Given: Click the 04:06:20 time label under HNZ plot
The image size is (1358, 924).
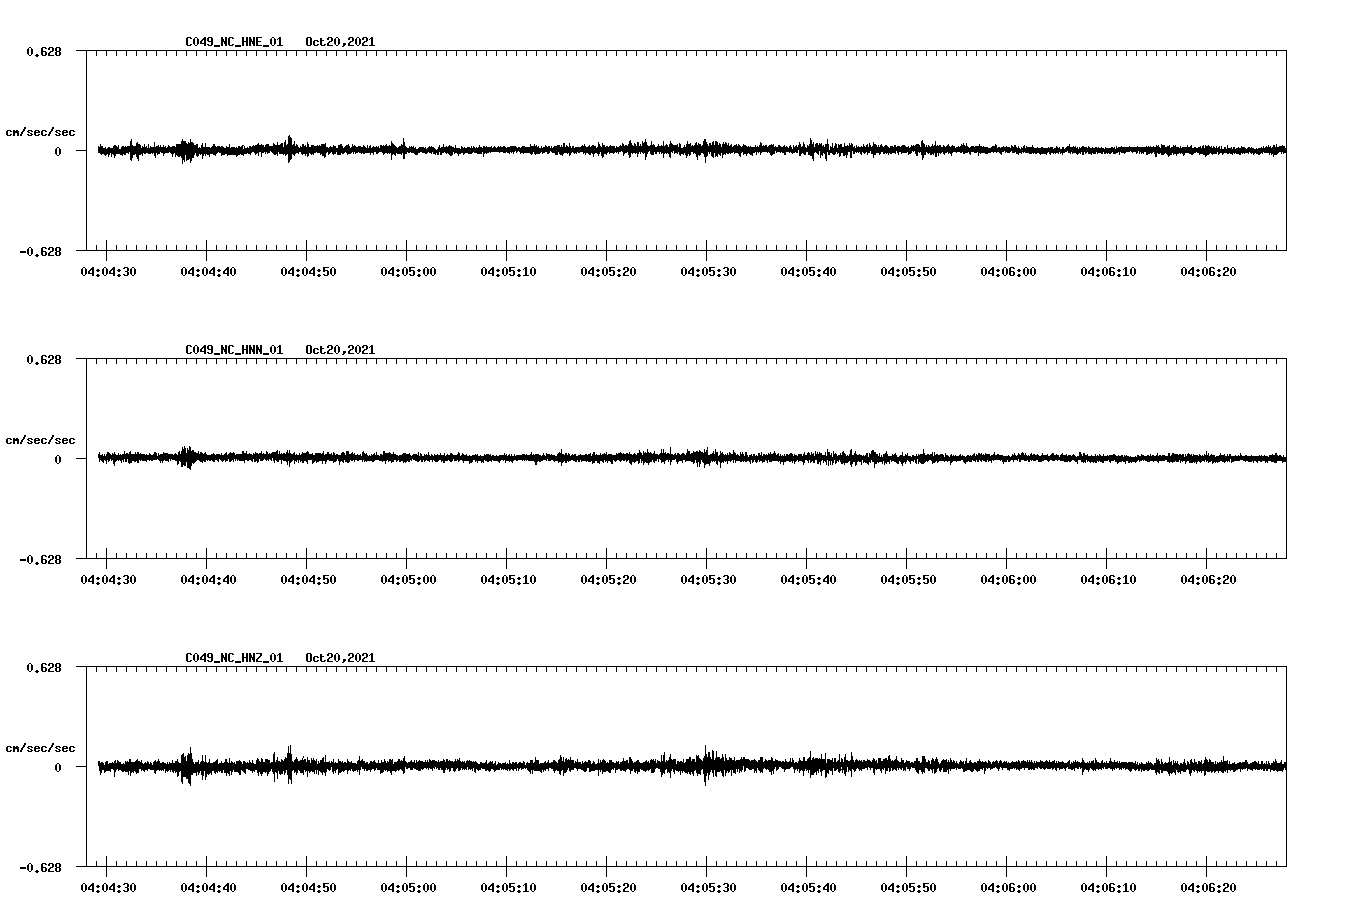Looking at the screenshot, I should coord(1208,888).
